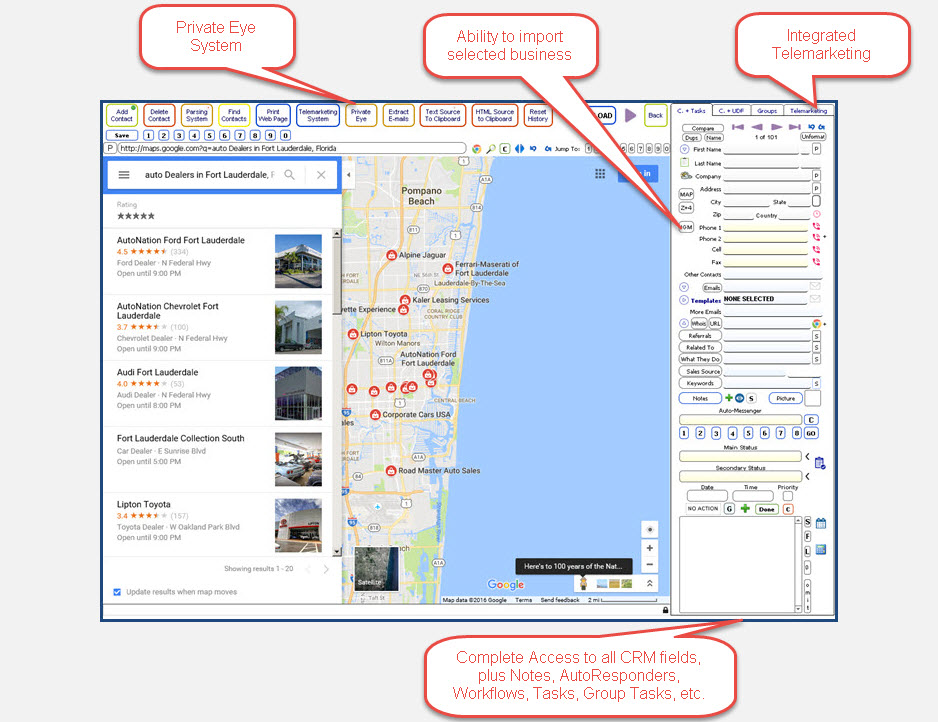Expand the Main Status chevron
The width and height of the screenshot is (938, 722).
(x=807, y=457)
